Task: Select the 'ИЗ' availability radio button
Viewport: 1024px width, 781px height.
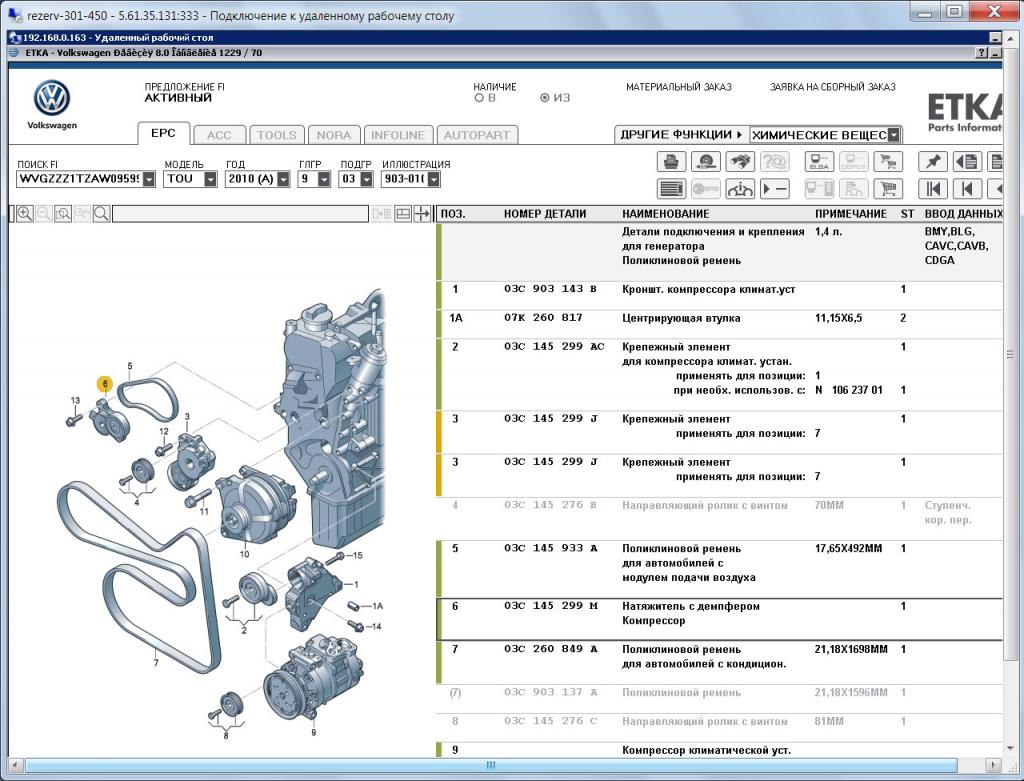Action: pos(545,98)
